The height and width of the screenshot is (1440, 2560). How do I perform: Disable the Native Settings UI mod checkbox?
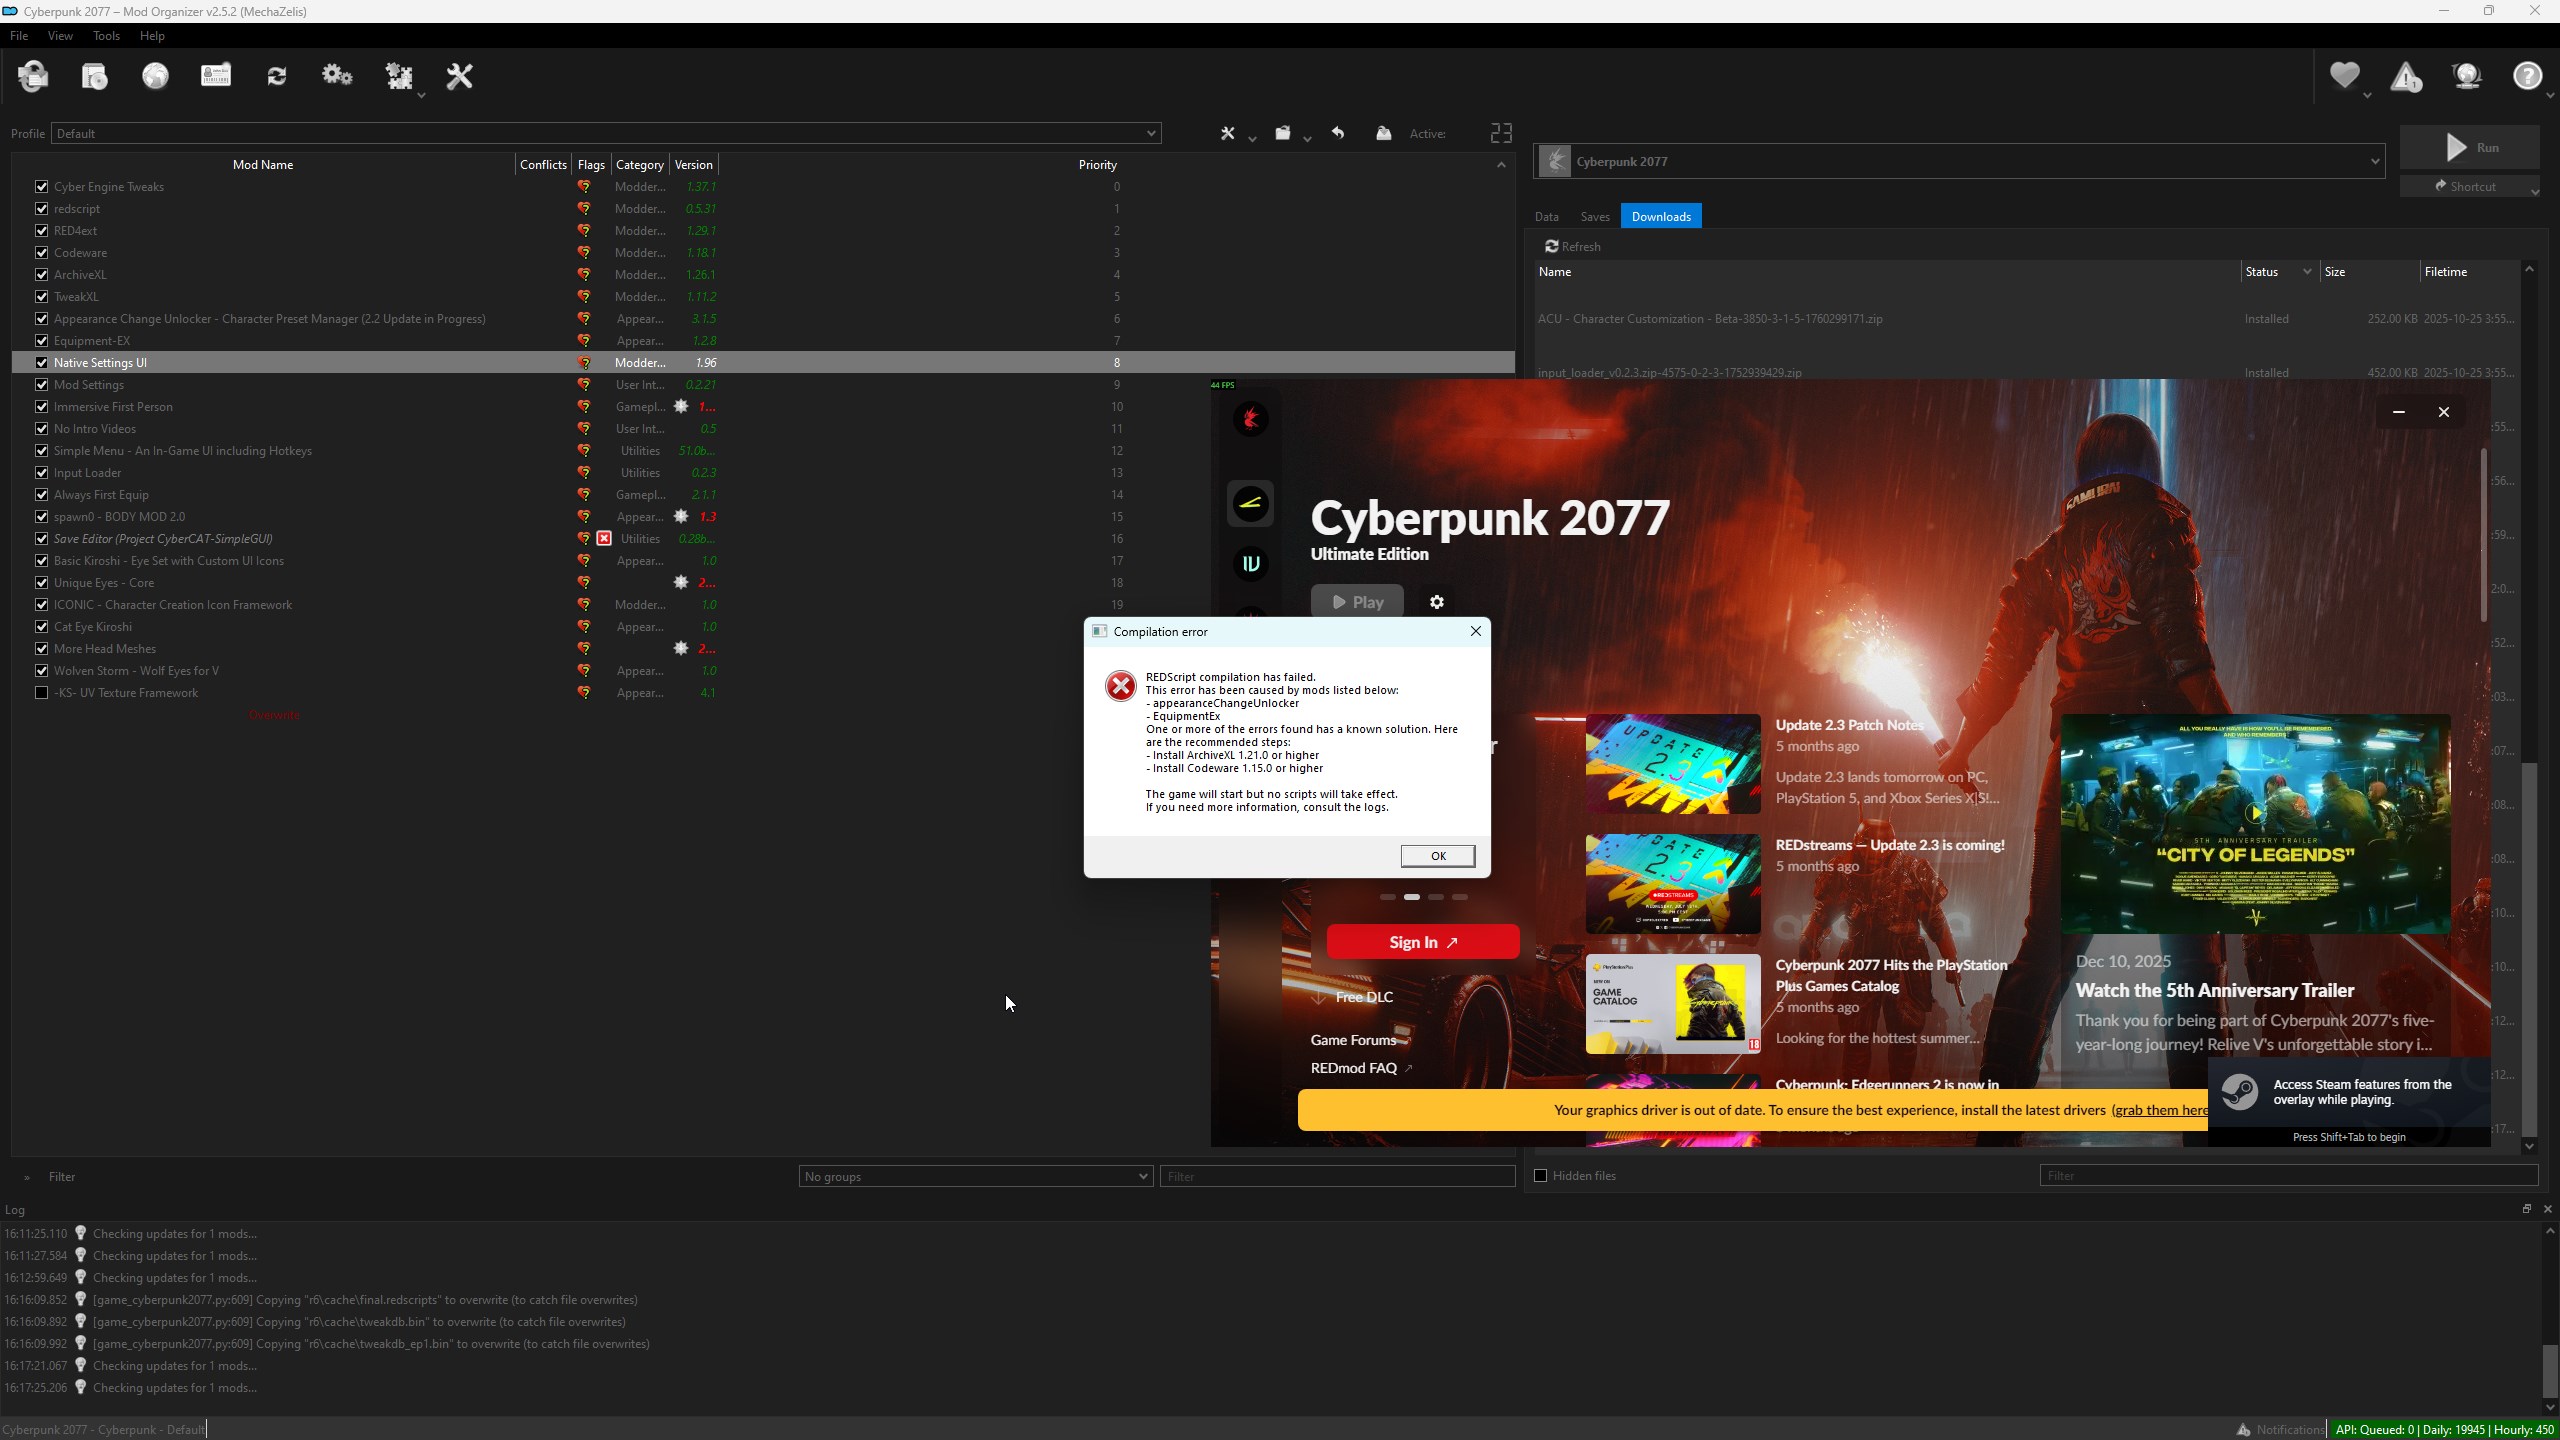41,363
